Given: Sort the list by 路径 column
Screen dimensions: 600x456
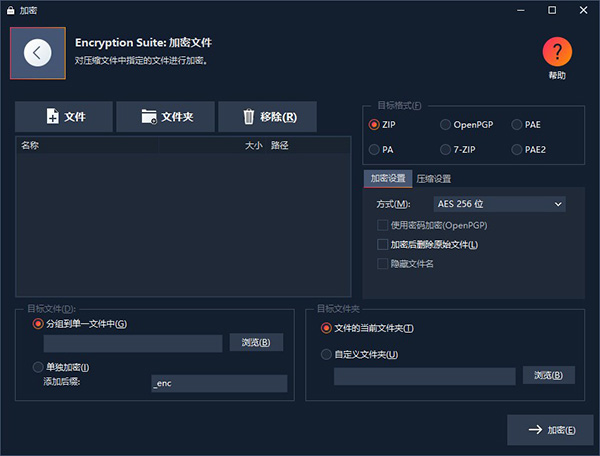Looking at the screenshot, I should (308, 145).
